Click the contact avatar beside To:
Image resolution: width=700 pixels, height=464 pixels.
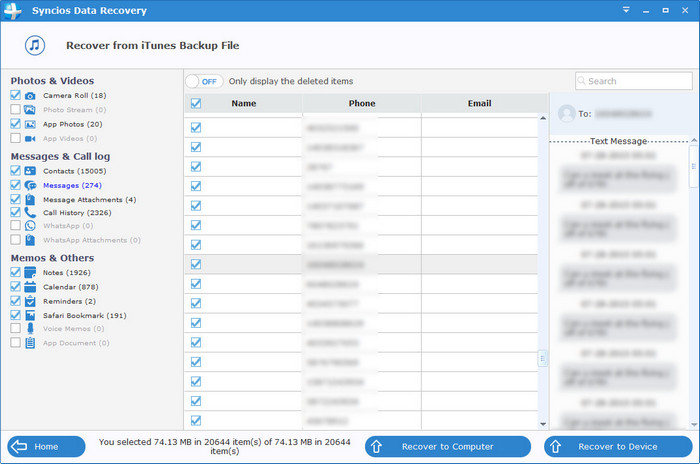point(567,113)
